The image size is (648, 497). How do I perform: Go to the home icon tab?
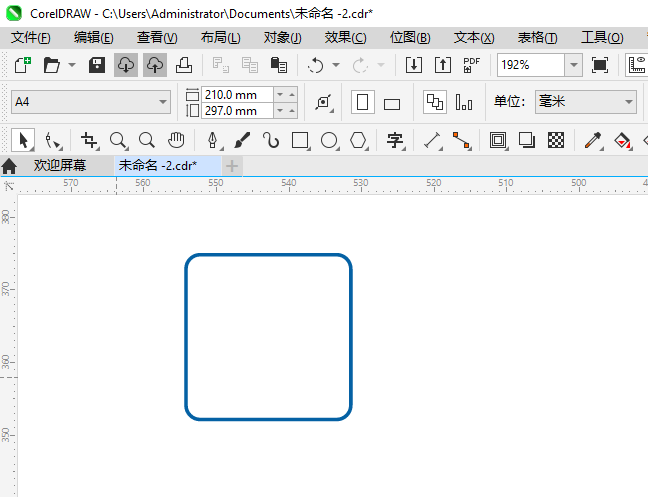[x=10, y=166]
